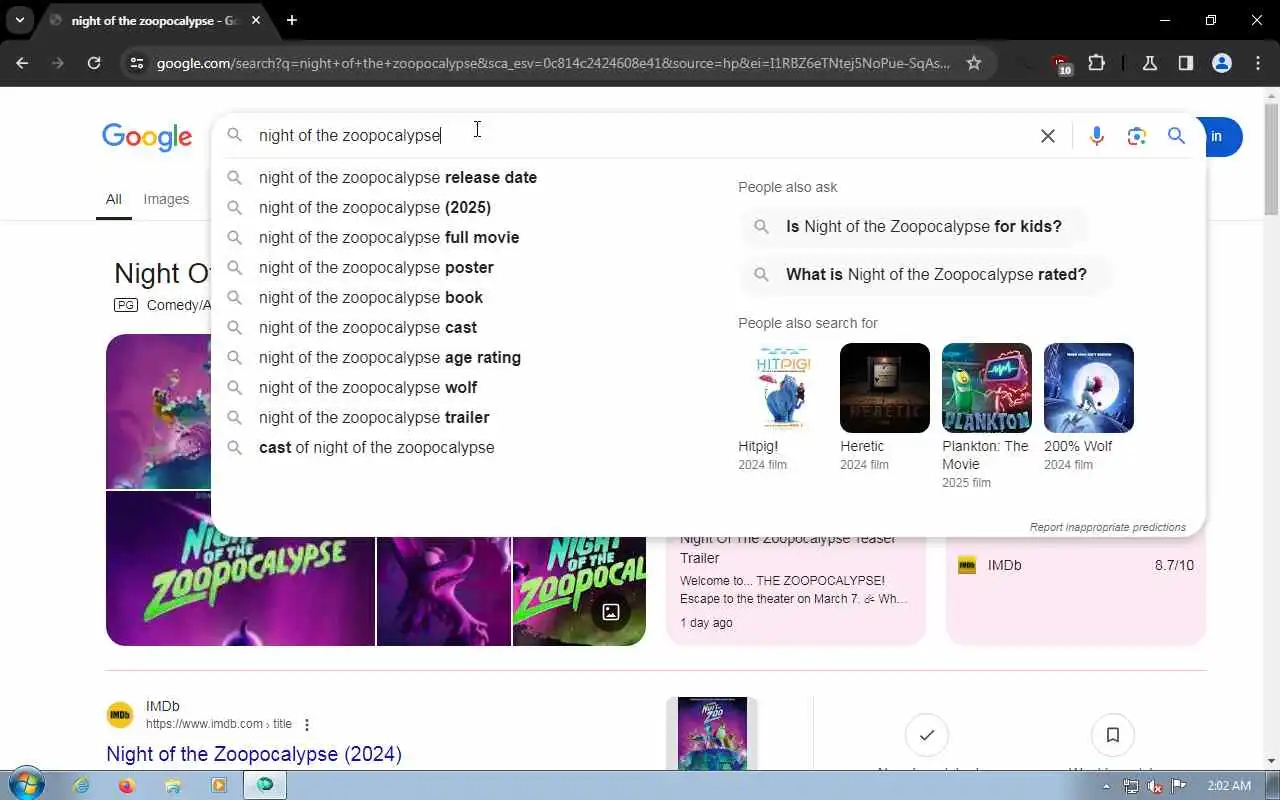Switch to the All results tab
This screenshot has width=1280, height=800.
pos(114,199)
